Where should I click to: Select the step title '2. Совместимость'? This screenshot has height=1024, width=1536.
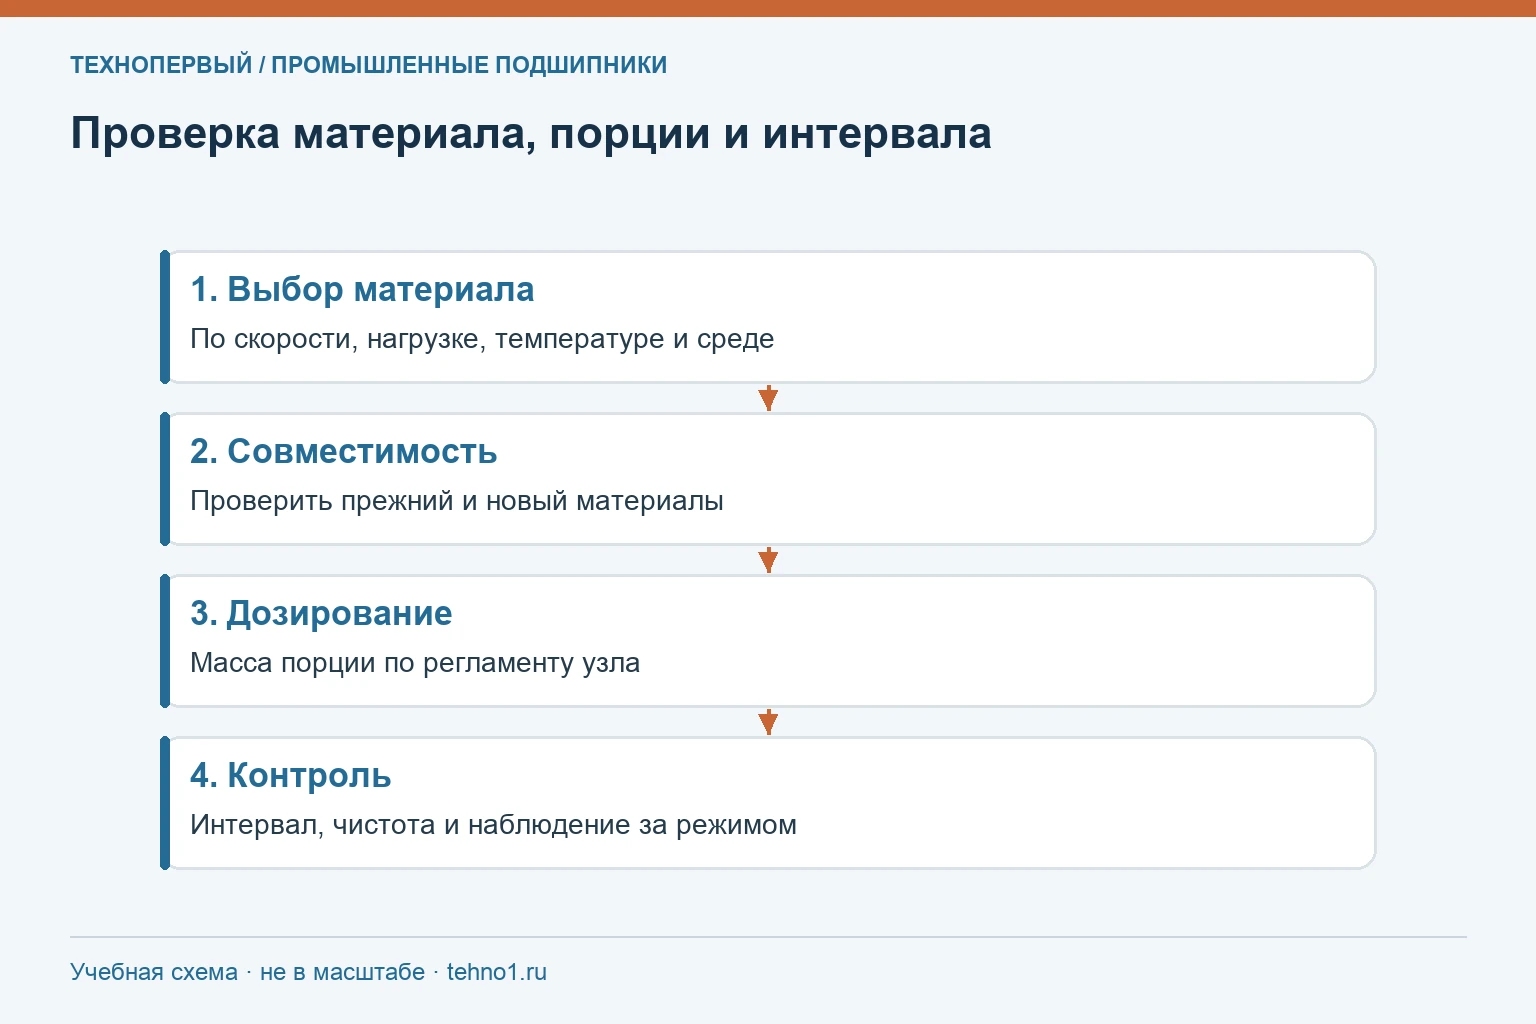point(344,451)
